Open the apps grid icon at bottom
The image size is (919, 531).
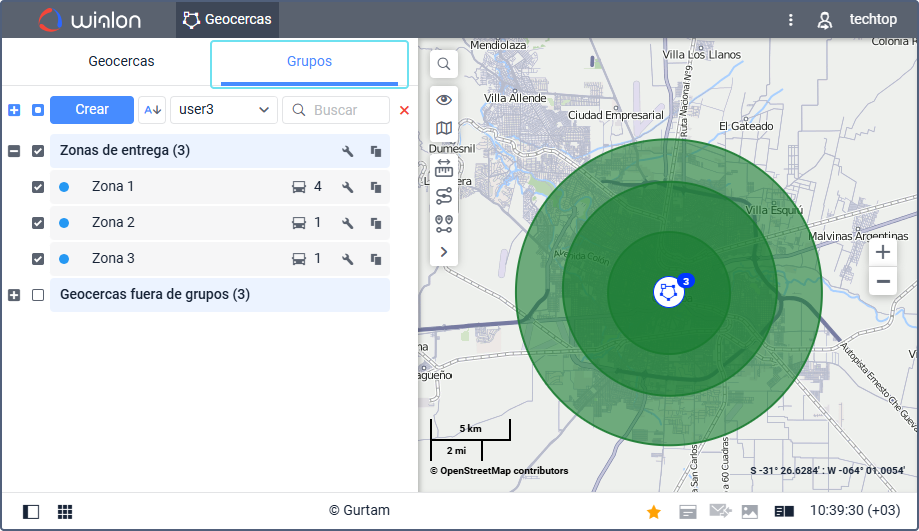65,512
